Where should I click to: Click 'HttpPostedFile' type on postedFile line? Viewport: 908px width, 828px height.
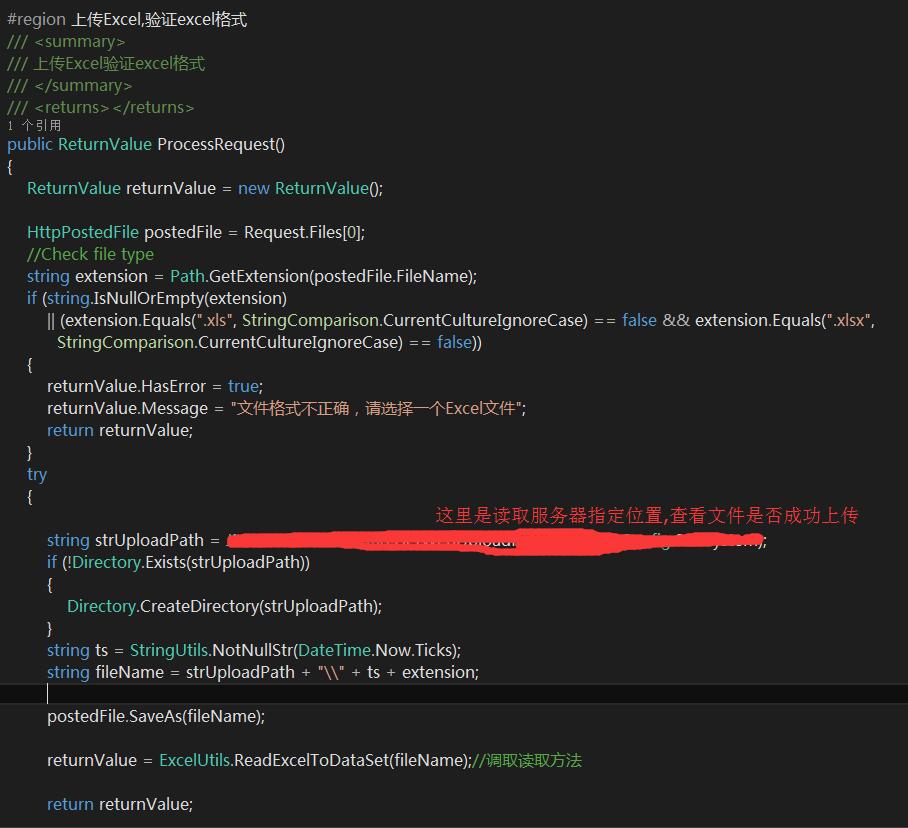(83, 232)
